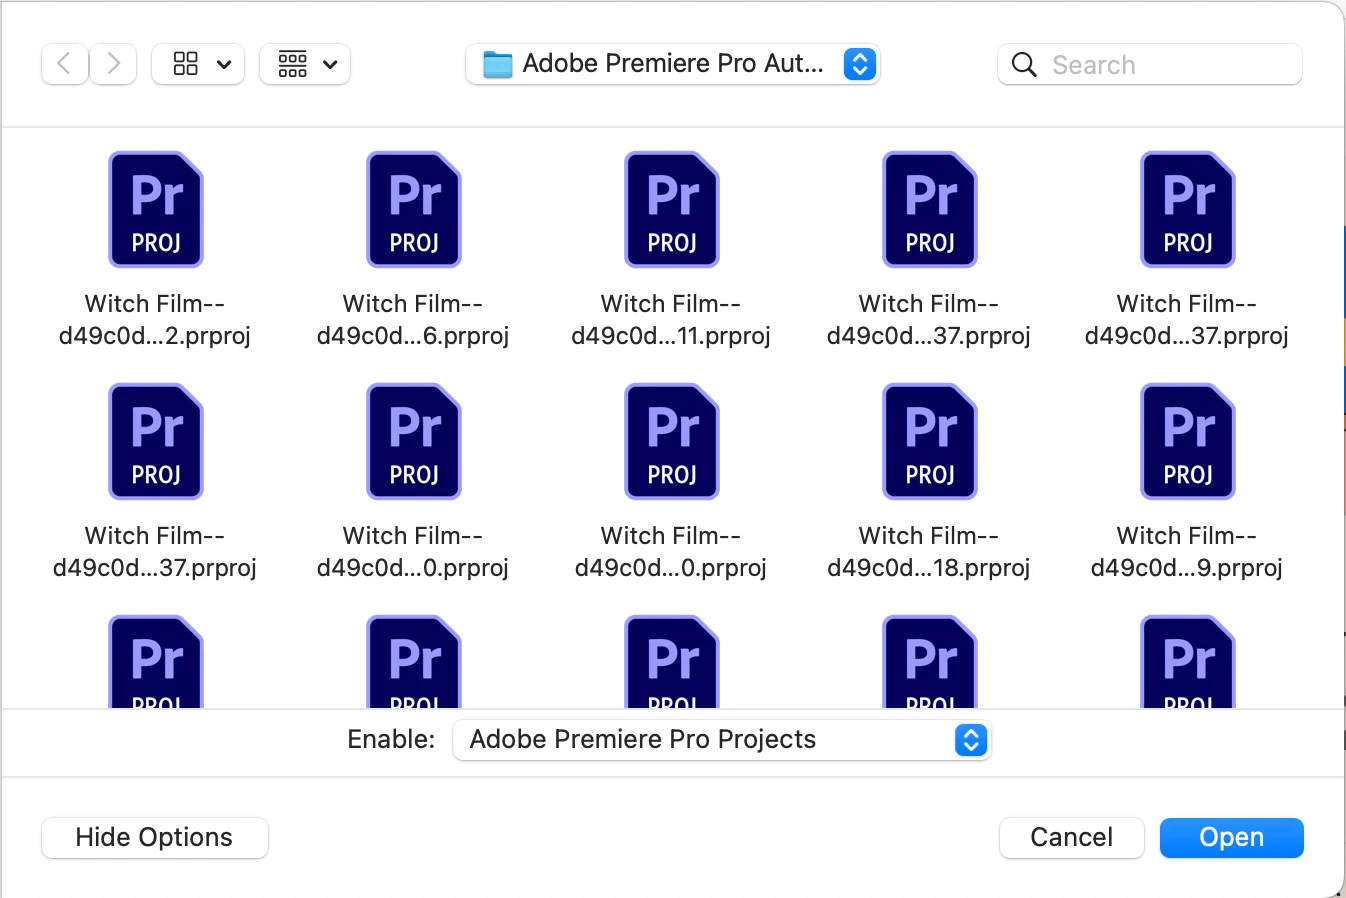Click the Hide Options button
The width and height of the screenshot is (1346, 898).
click(155, 838)
